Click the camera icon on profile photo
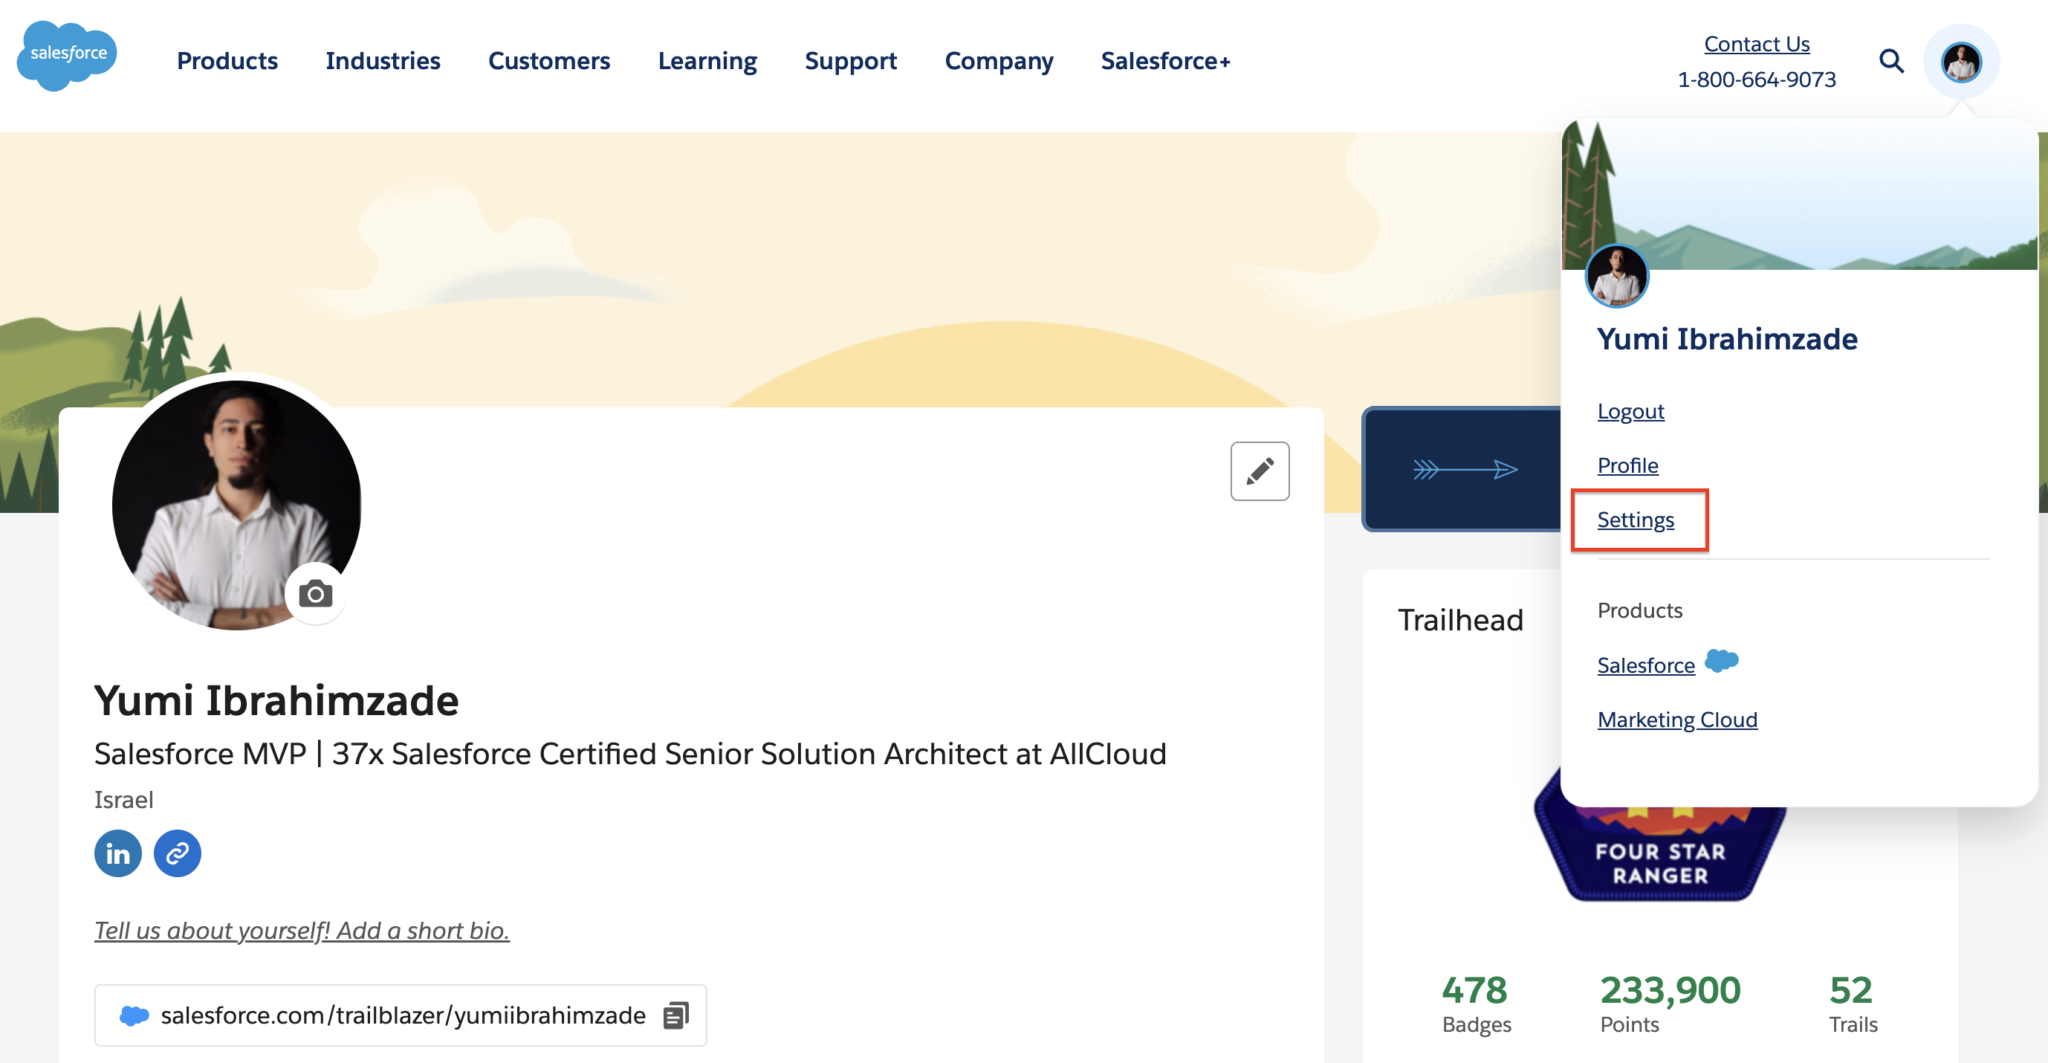 pos(316,594)
